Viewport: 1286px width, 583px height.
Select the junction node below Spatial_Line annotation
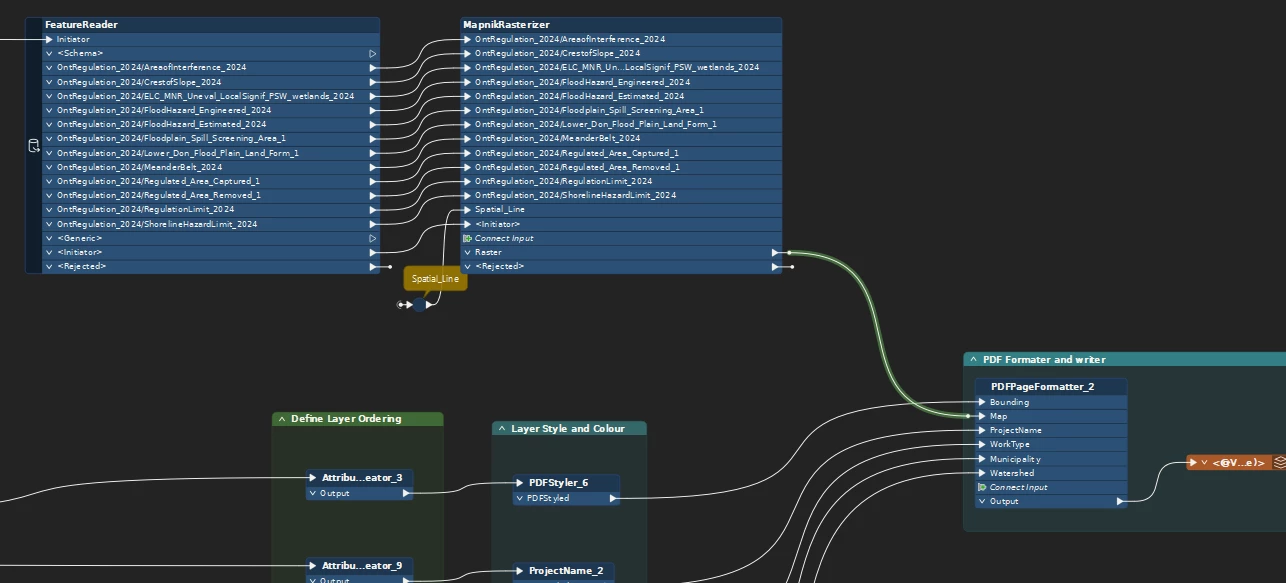pyautogui.click(x=419, y=305)
